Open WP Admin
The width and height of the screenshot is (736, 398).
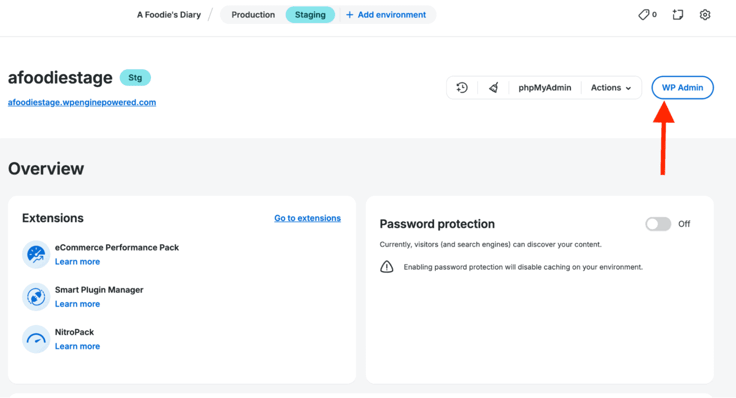[x=682, y=87]
